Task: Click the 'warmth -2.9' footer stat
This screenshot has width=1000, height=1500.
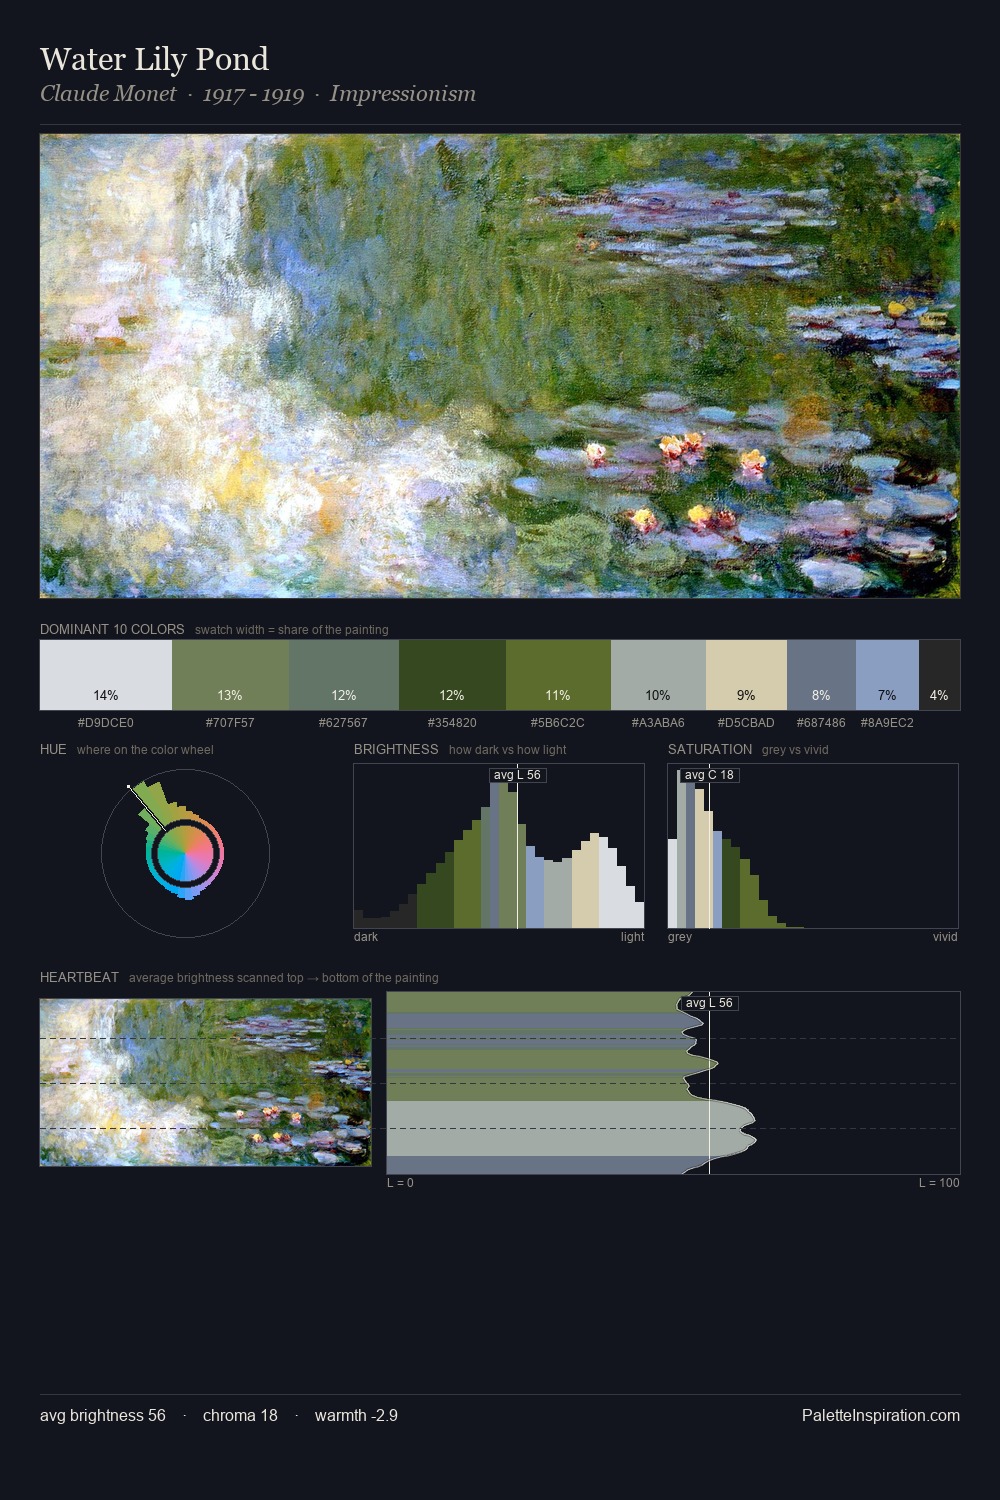Action: point(356,1416)
